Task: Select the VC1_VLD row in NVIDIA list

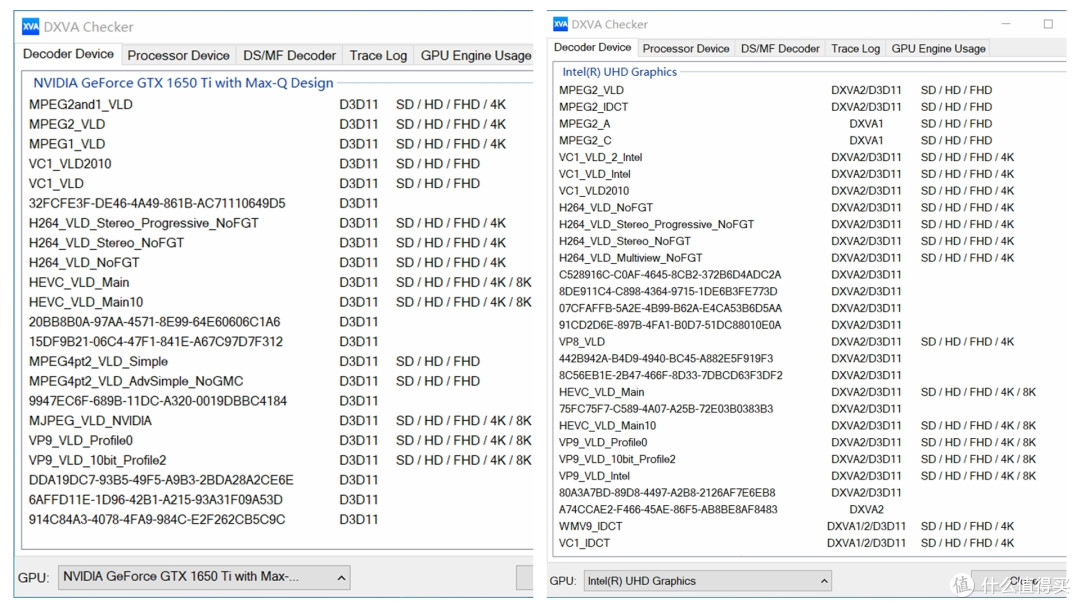Action: [x=255, y=184]
